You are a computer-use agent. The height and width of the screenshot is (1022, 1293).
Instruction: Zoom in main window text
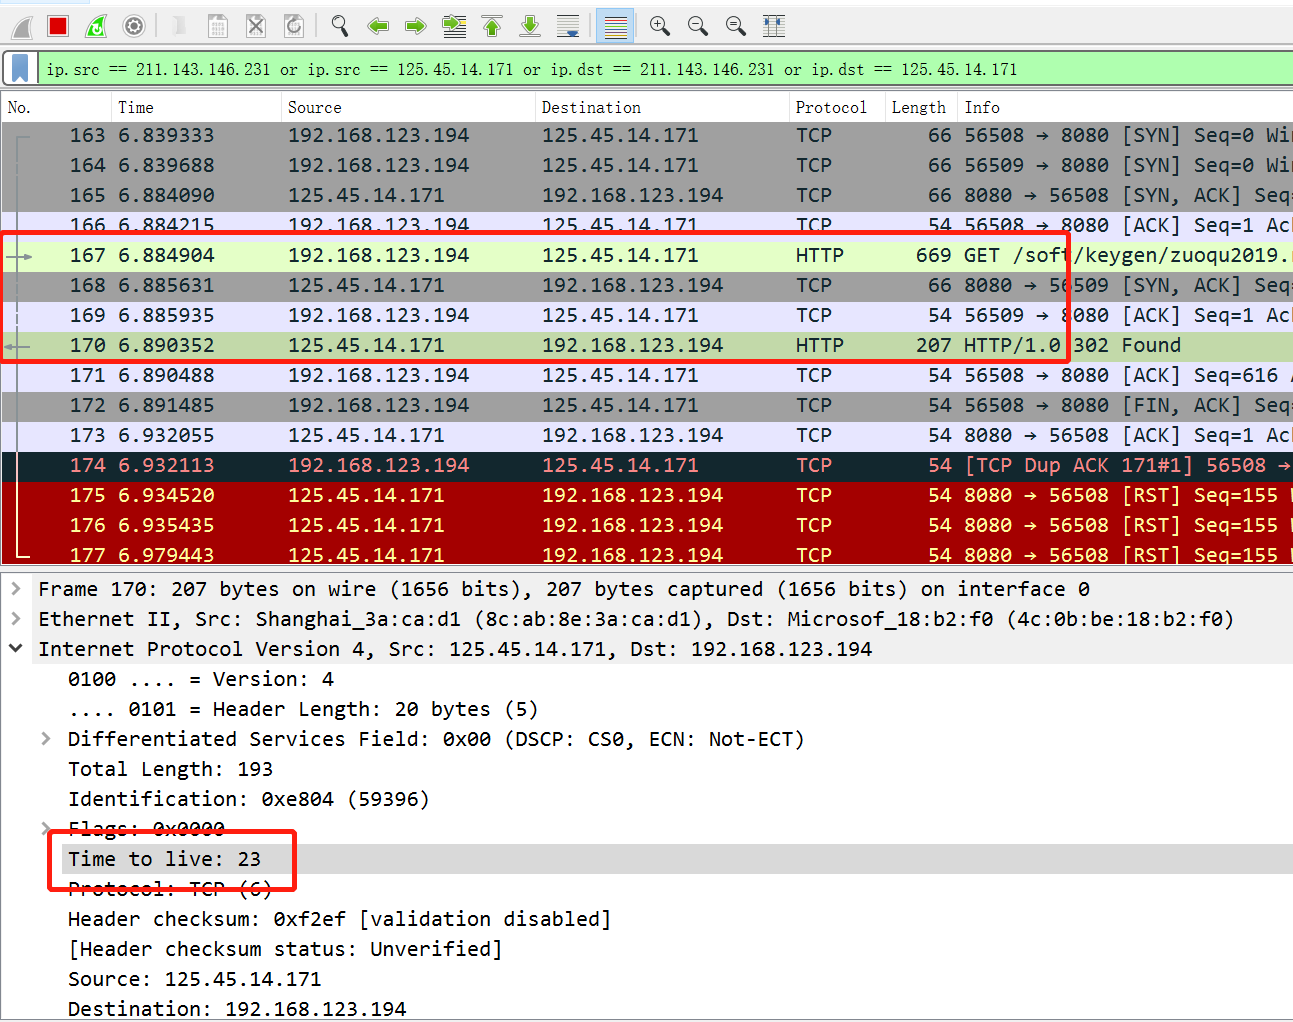[660, 26]
